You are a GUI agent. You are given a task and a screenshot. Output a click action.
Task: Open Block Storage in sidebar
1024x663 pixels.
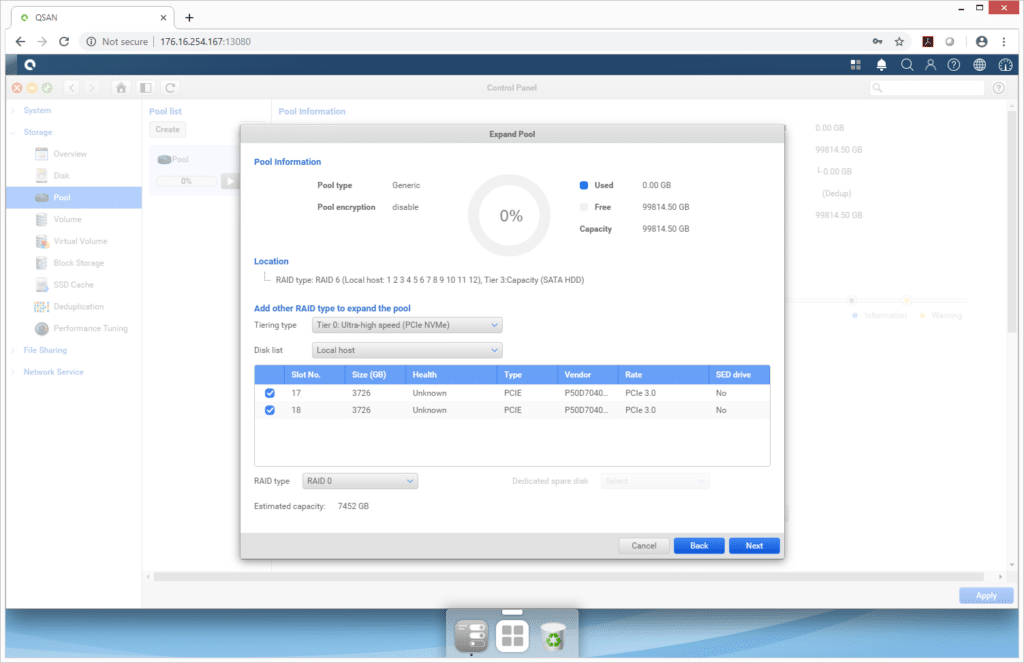coord(78,263)
